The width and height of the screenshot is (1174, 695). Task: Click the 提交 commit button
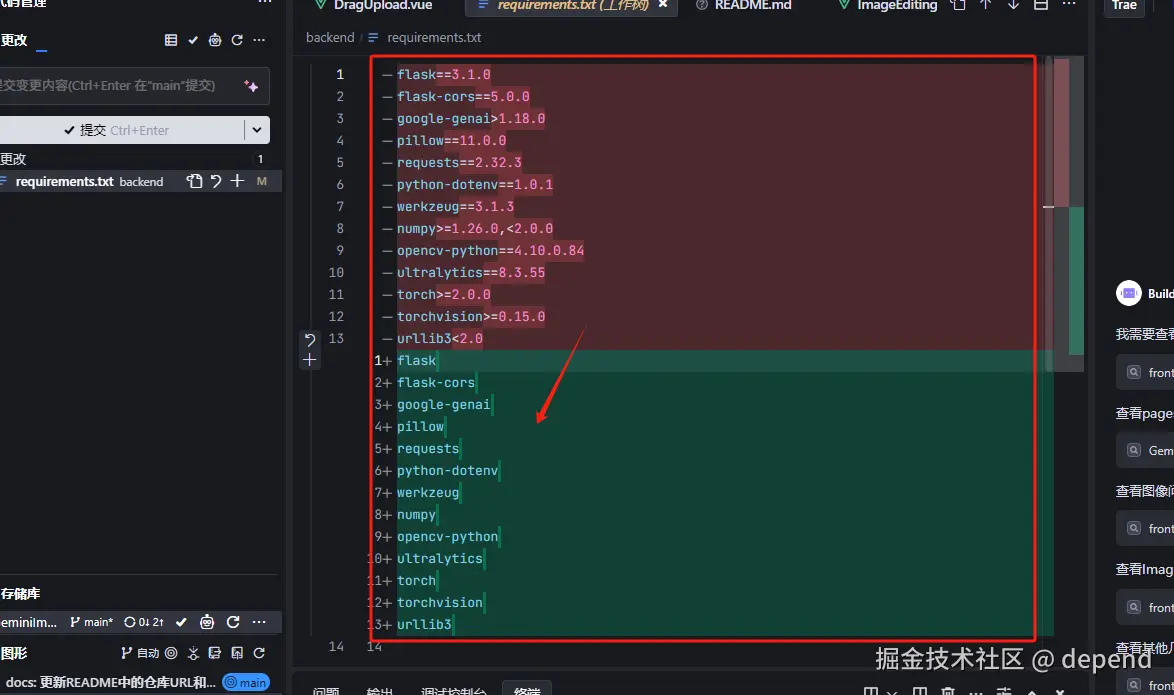click(122, 130)
